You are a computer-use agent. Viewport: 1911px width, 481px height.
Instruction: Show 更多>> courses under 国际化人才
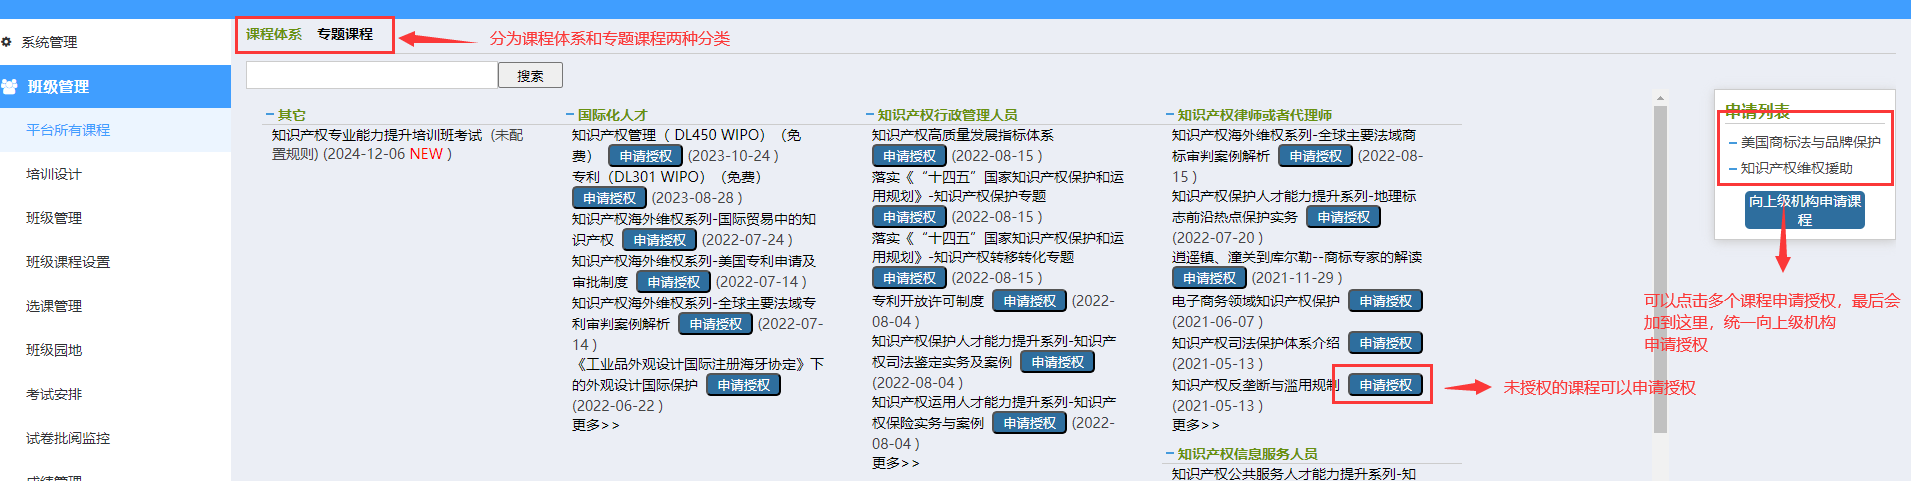click(595, 425)
